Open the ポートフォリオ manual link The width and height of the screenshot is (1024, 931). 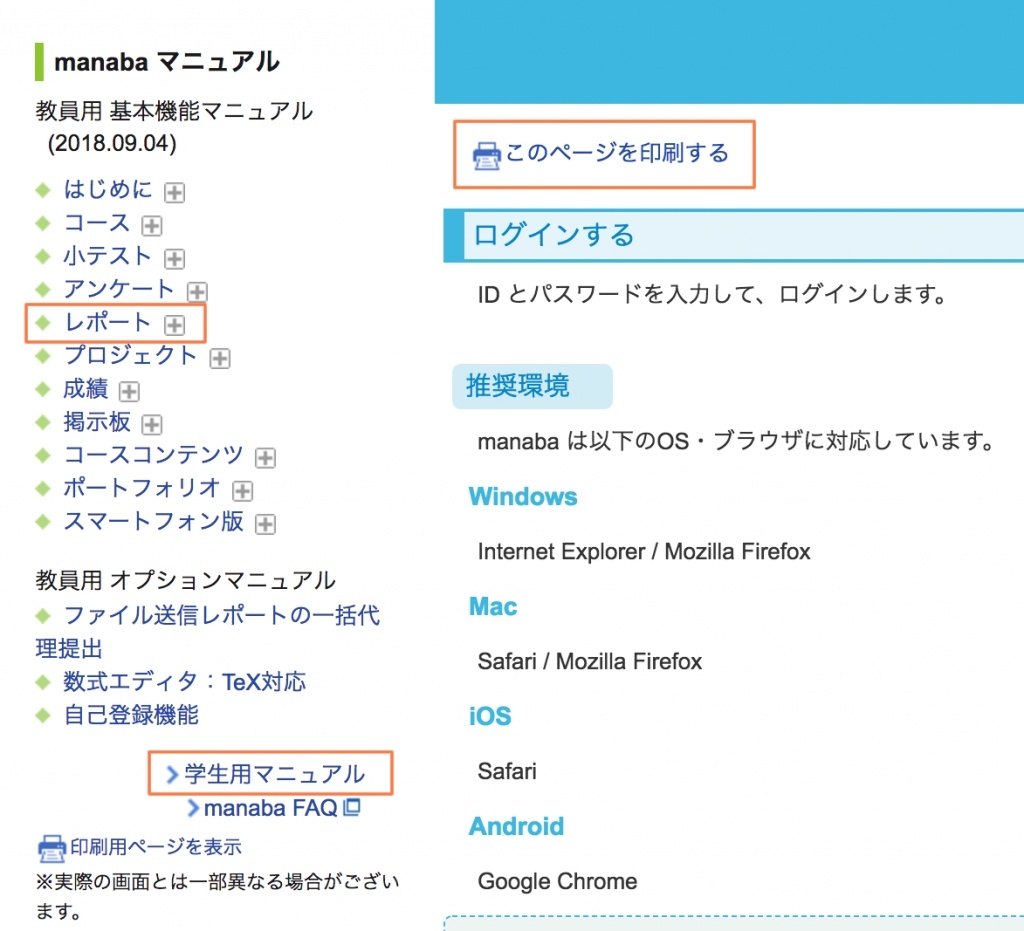pos(142,488)
